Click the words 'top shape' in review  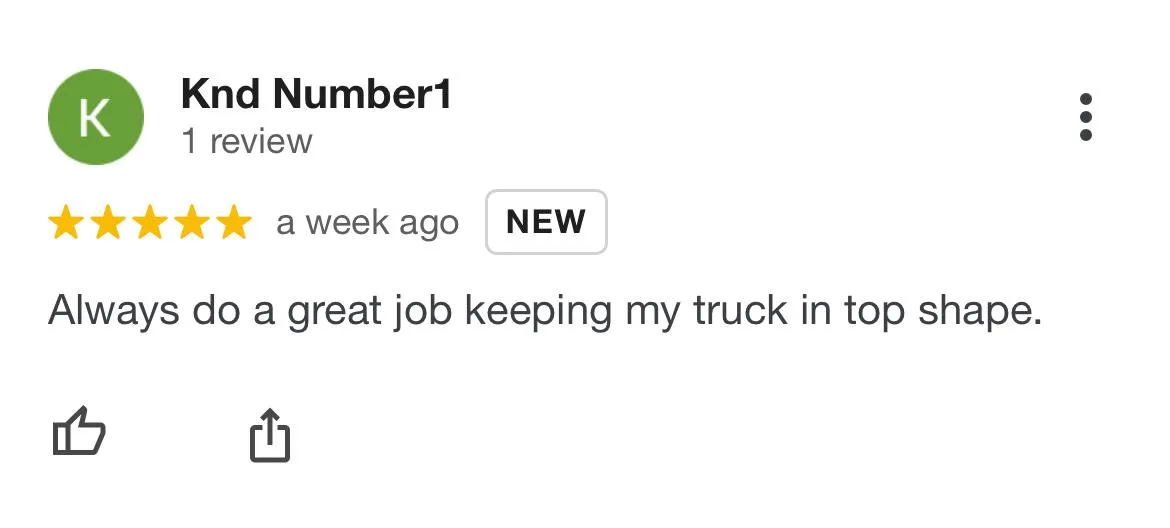coord(942,312)
